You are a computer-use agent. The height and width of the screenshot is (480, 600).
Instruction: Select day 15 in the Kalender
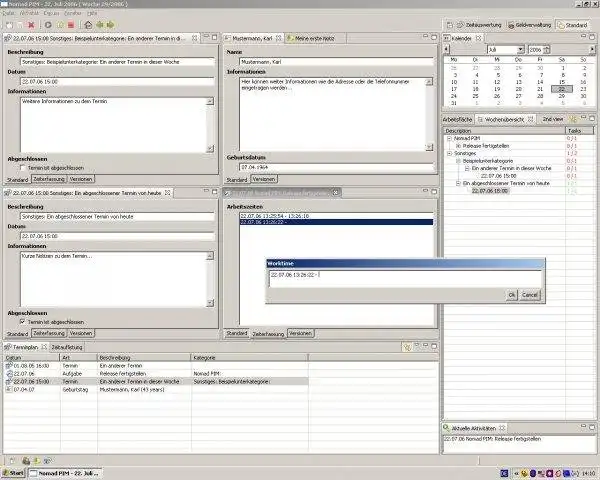coord(561,82)
